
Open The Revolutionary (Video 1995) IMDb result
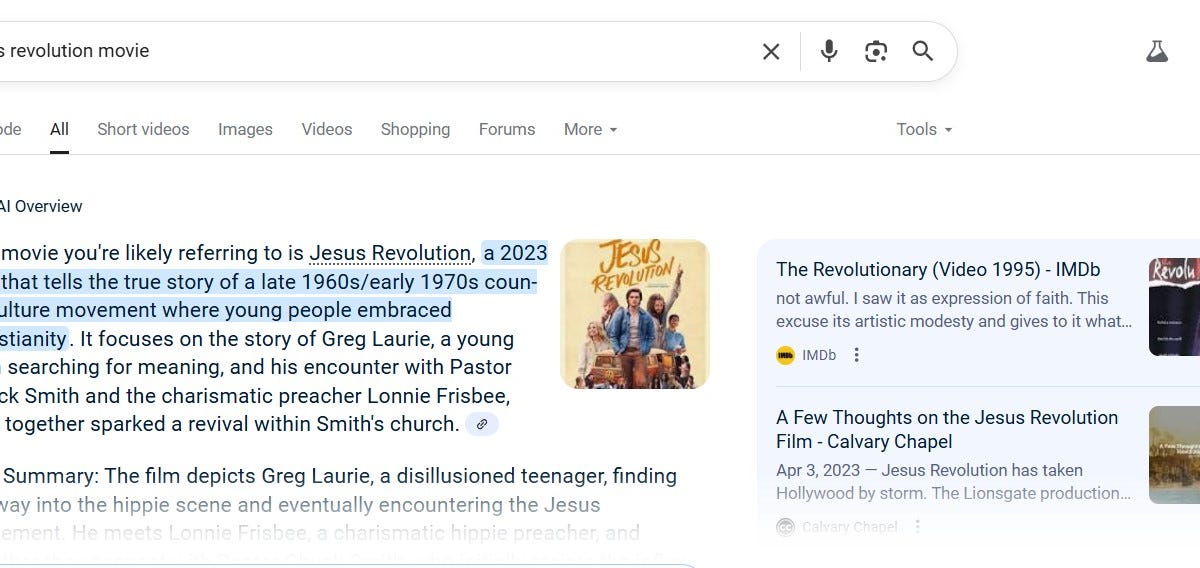pos(938,269)
